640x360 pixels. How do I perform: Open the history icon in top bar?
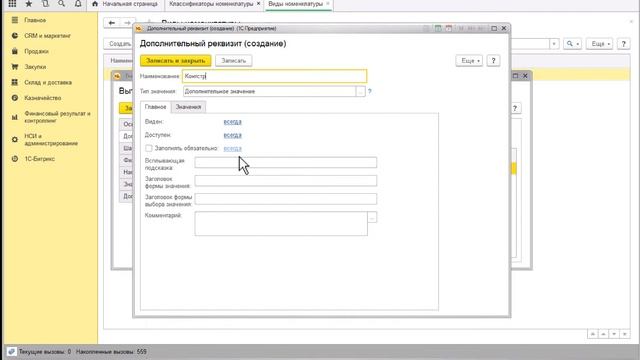(45, 4)
